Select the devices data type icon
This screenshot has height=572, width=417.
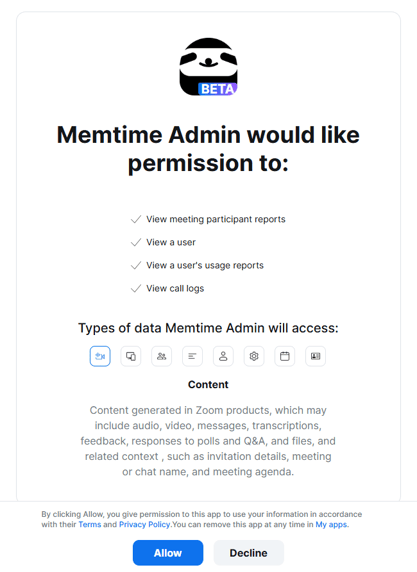tap(131, 356)
